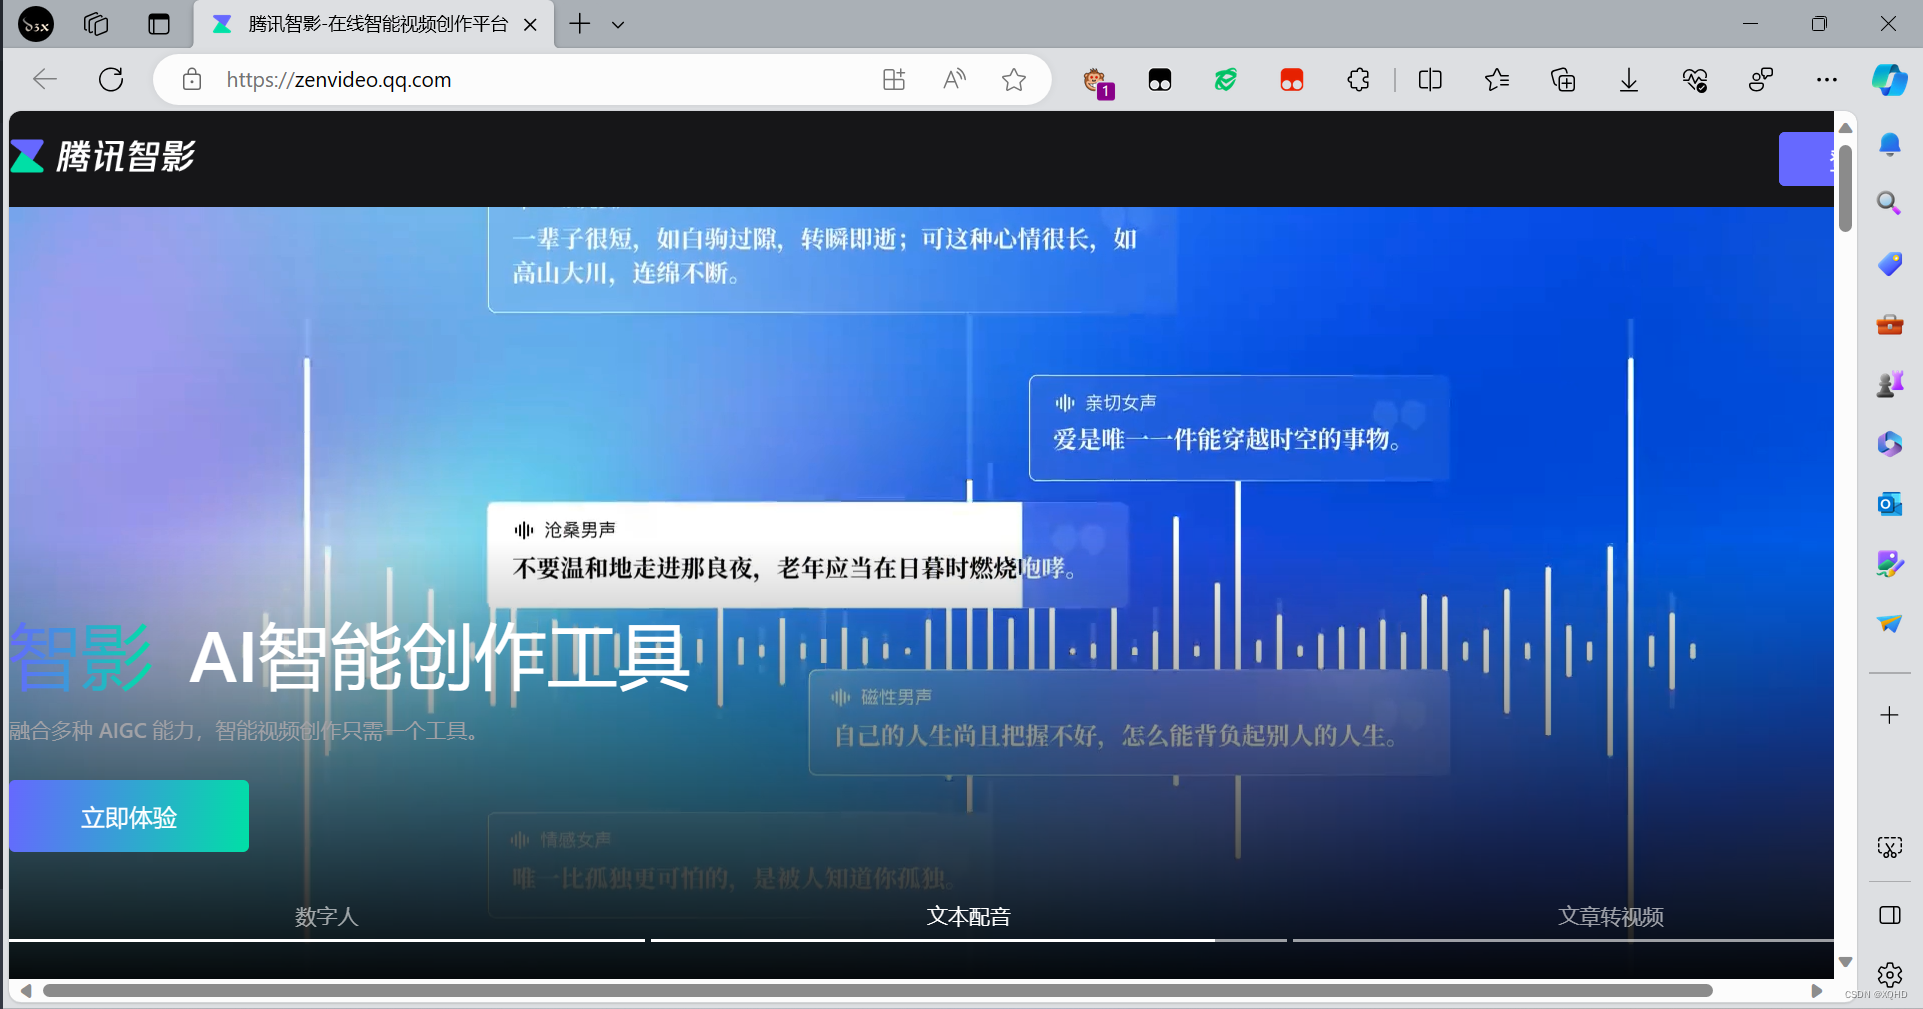The width and height of the screenshot is (1923, 1009).
Task: Switch to the 文本配音 tab
Action: click(x=968, y=916)
